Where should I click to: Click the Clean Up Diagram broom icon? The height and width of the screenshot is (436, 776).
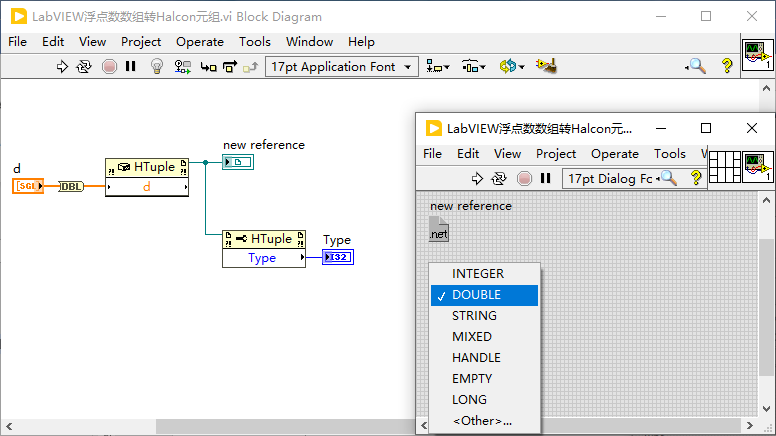tap(546, 66)
